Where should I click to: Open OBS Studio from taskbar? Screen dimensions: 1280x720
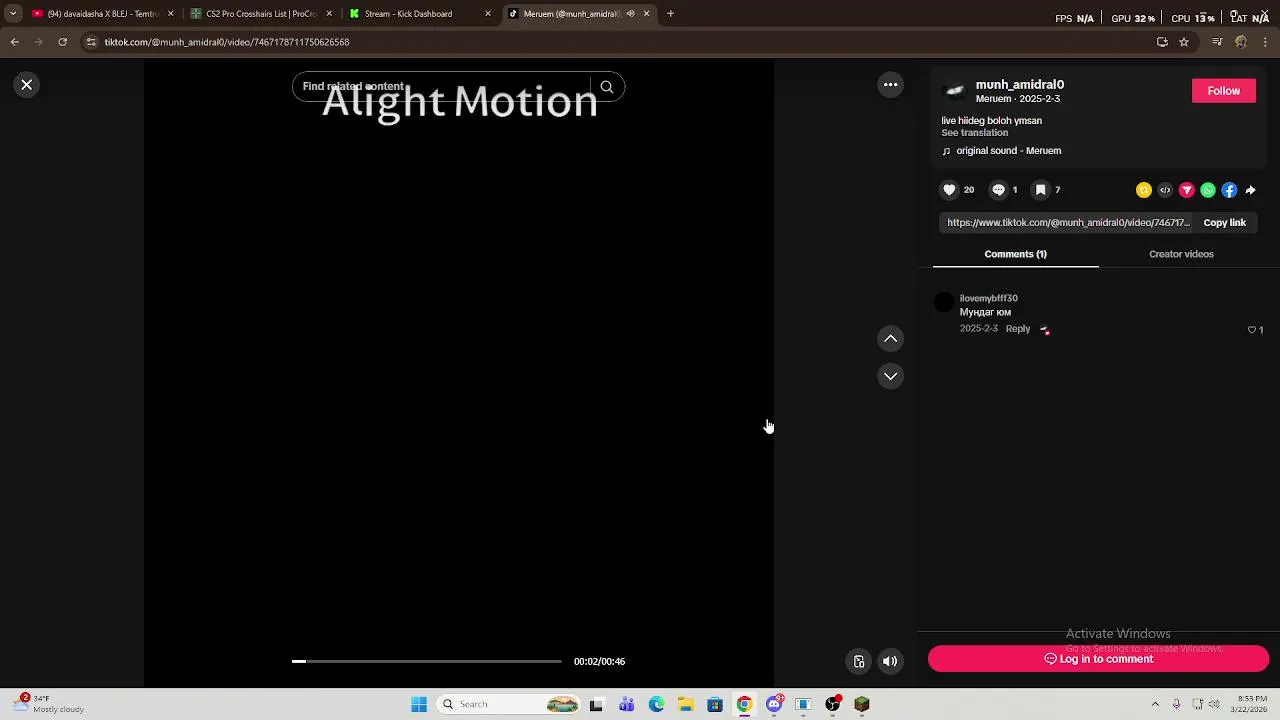click(833, 704)
